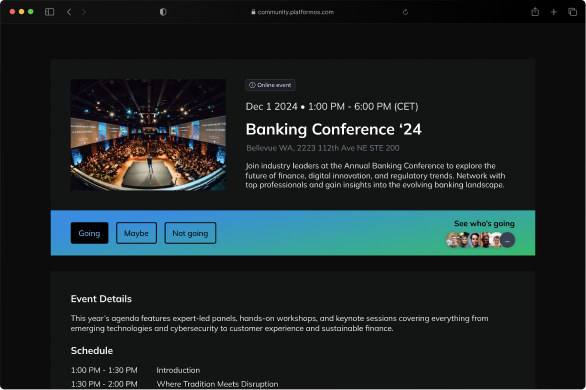586x390 pixels.
Task: Select the Going RSVP option
Action: (89, 233)
